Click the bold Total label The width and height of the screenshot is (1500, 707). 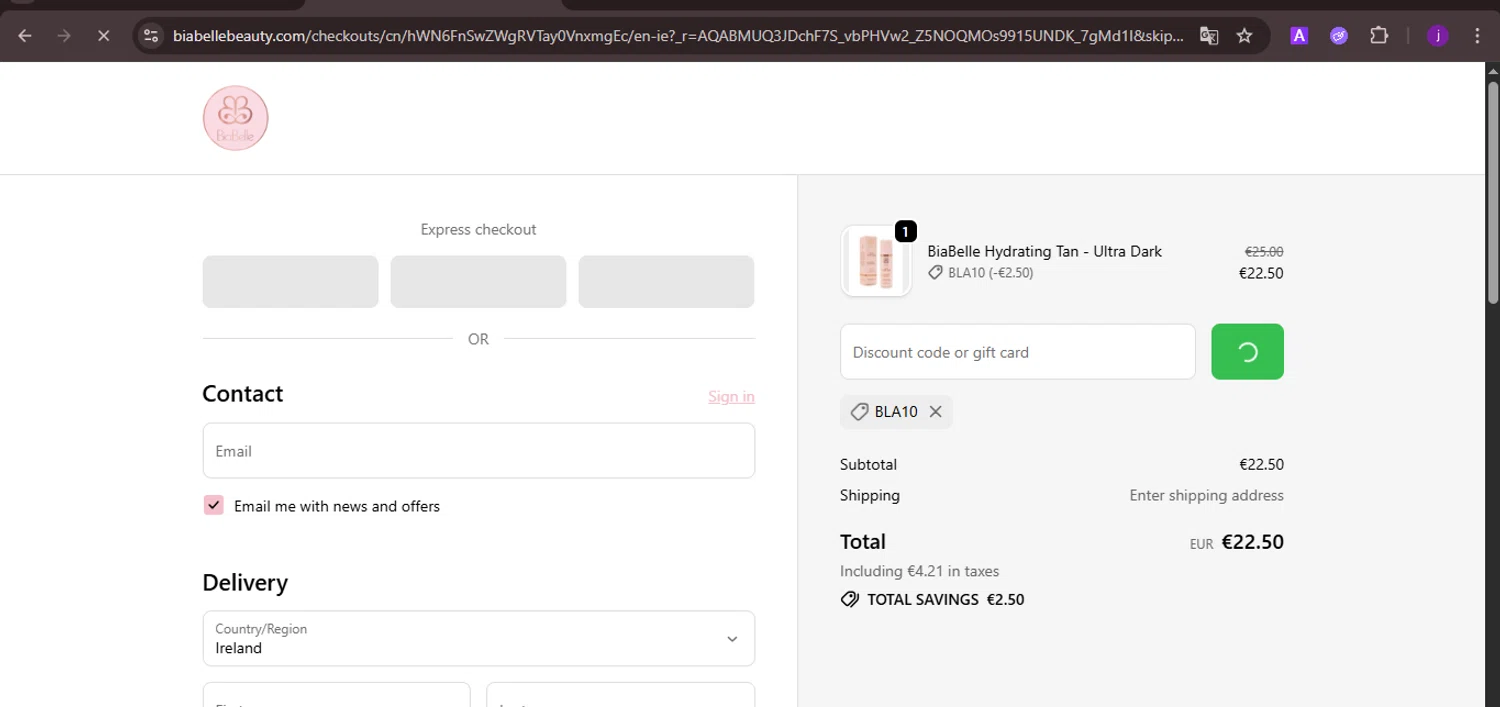pos(863,542)
